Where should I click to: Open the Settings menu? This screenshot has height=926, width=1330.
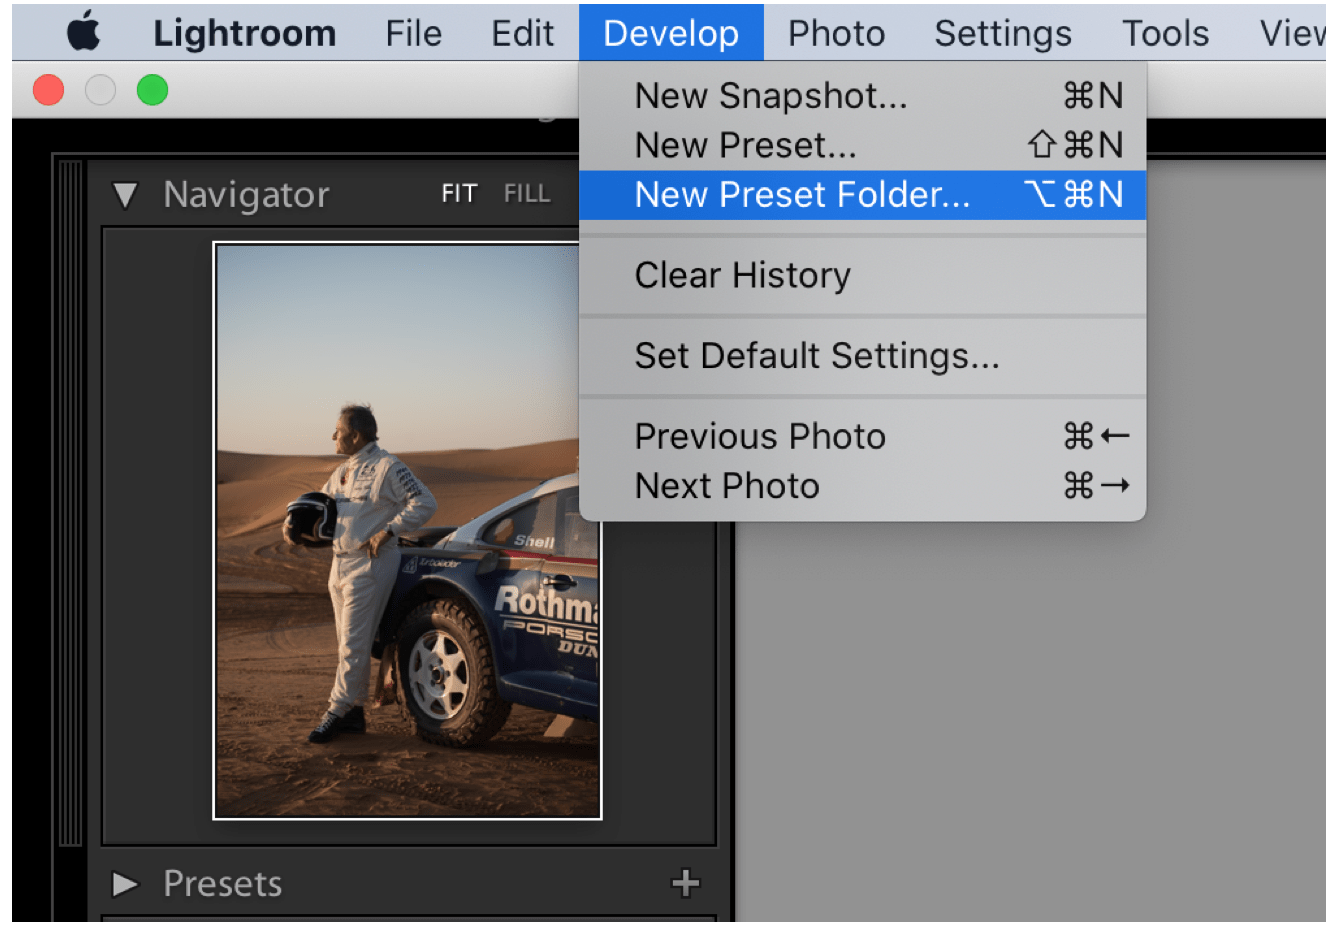point(1002,34)
